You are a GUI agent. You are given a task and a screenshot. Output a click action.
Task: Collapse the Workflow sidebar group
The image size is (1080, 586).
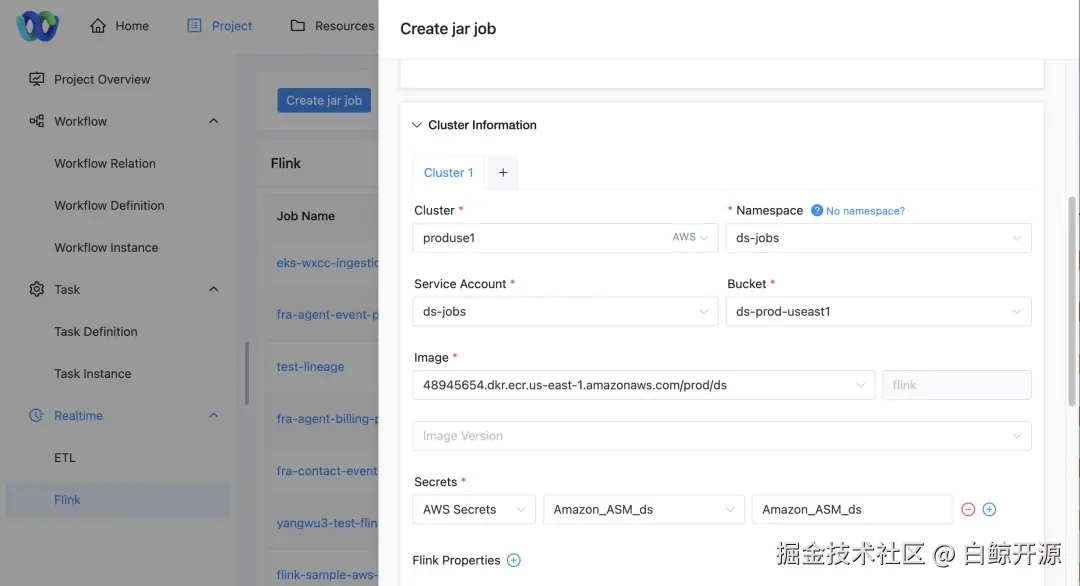[x=214, y=121]
